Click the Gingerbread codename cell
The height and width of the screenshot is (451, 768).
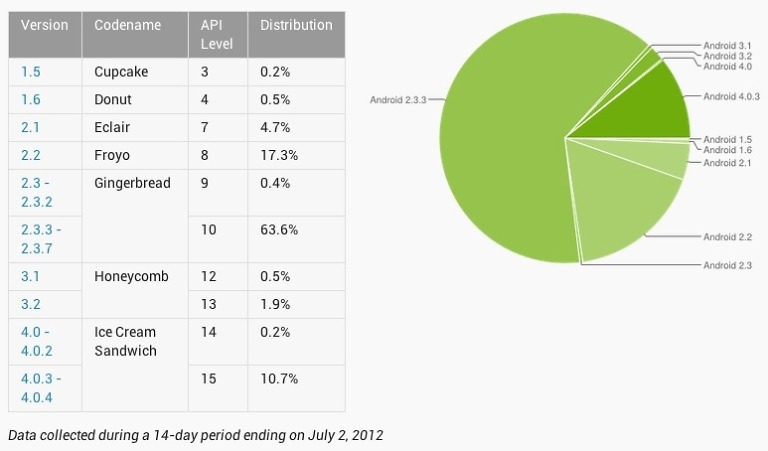pos(132,183)
